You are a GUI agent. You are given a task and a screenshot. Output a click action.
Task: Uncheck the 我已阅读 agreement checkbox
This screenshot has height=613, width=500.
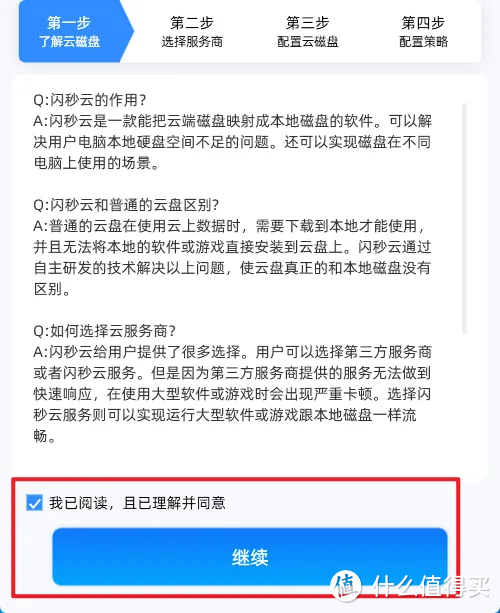(34, 502)
